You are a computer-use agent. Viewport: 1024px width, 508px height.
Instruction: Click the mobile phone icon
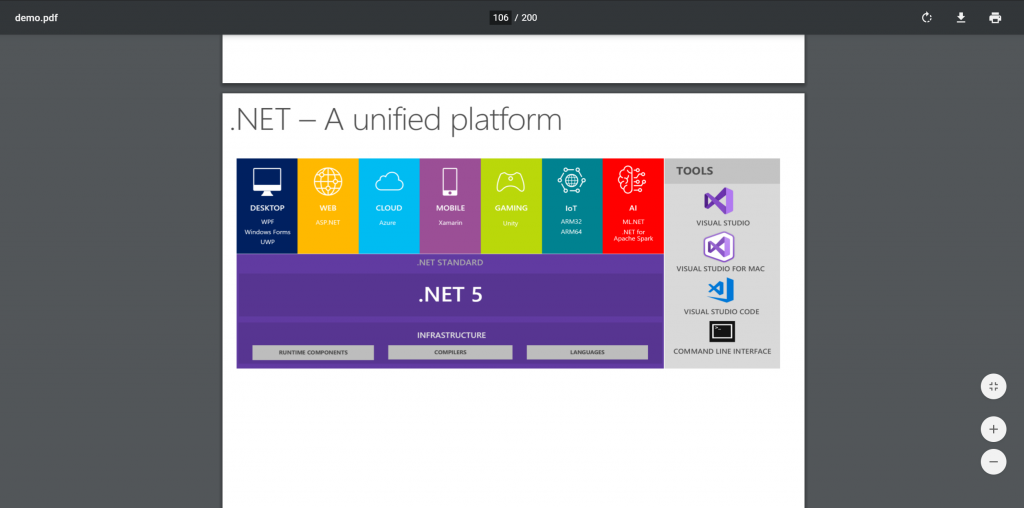[x=450, y=182]
